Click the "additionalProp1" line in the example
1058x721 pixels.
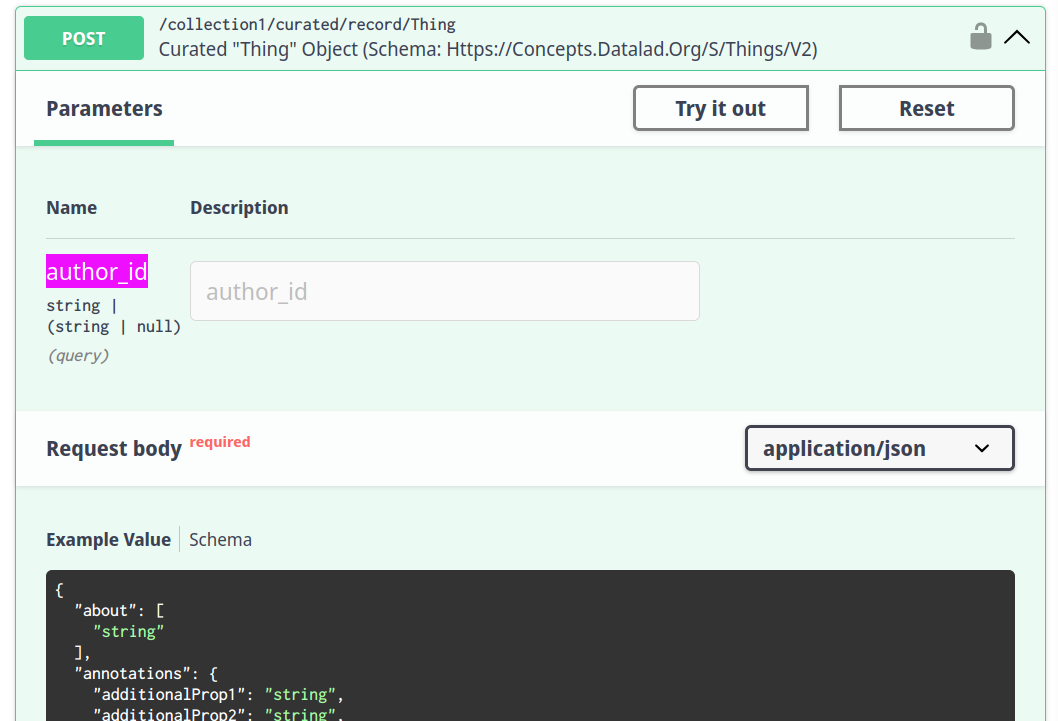click(219, 694)
